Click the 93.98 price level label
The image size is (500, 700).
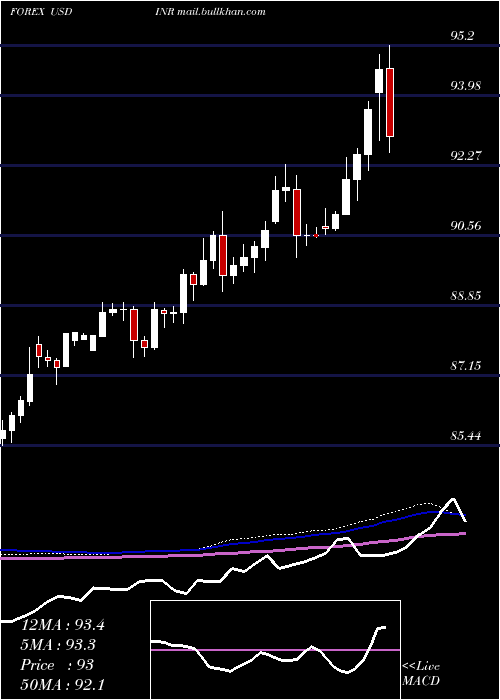(x=466, y=86)
